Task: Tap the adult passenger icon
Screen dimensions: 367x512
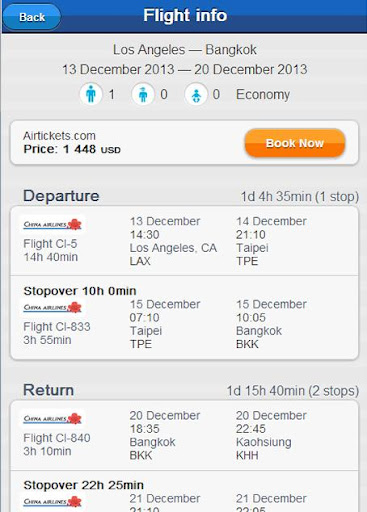Action: click(91, 95)
